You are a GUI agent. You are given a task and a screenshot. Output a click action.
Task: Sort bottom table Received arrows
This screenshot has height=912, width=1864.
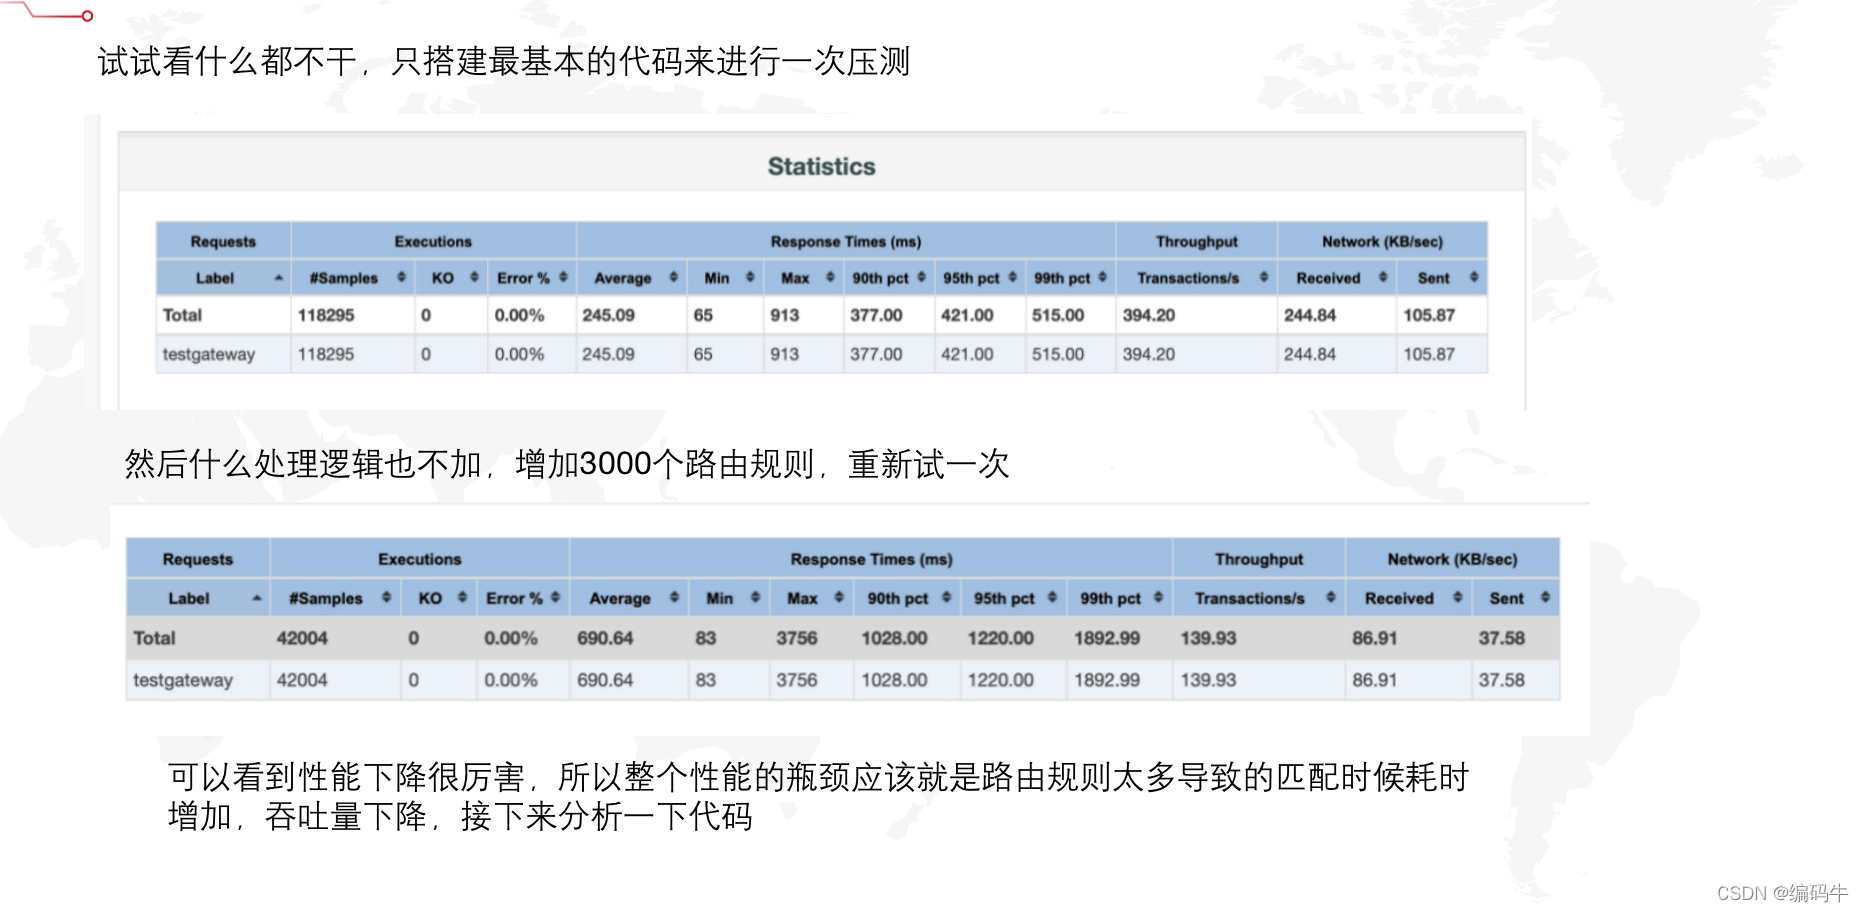(x=1457, y=598)
